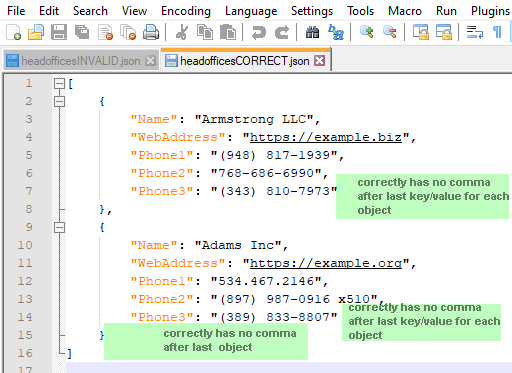The width and height of the screenshot is (512, 373).
Task: Click the Undo arrow icon
Action: (x=259, y=32)
